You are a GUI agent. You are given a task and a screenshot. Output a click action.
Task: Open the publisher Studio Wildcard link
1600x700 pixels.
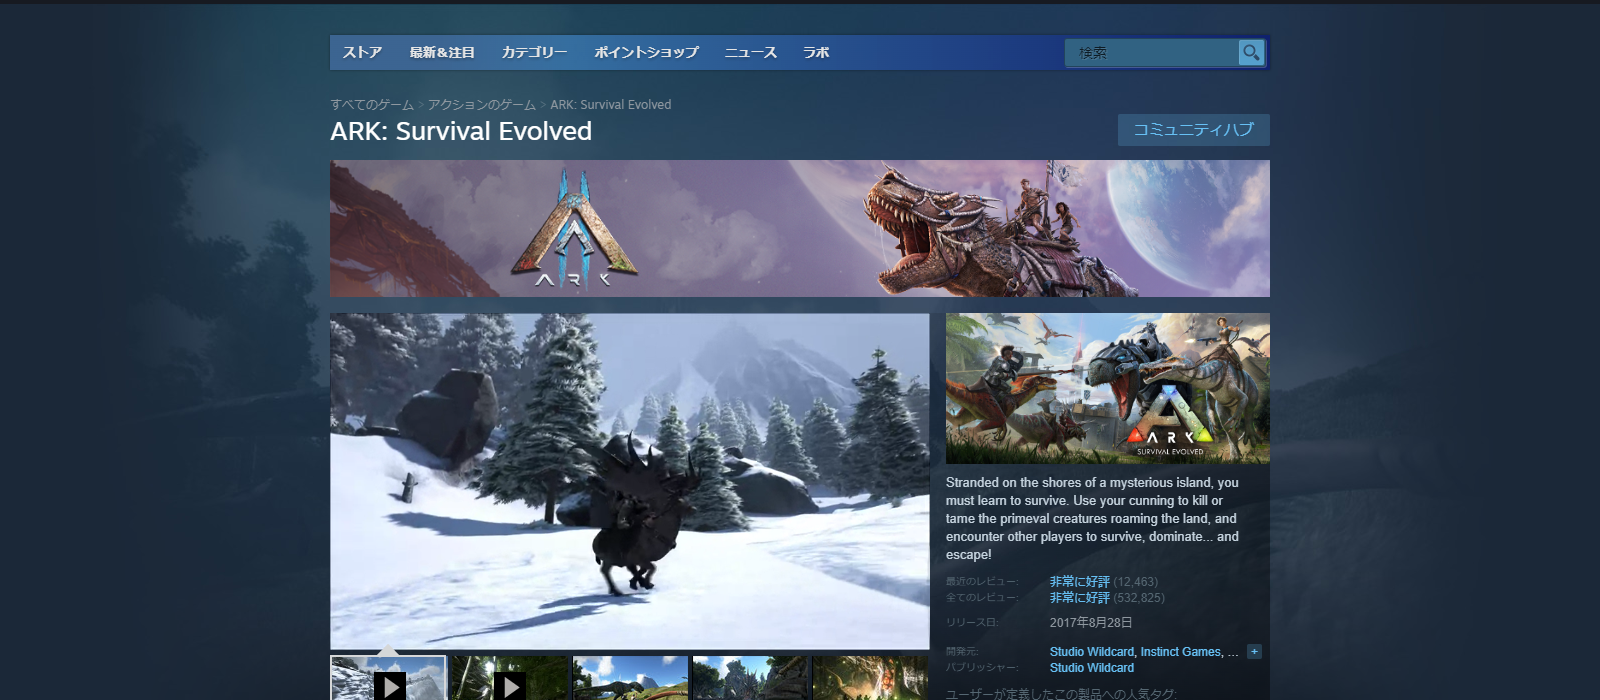click(x=1091, y=668)
